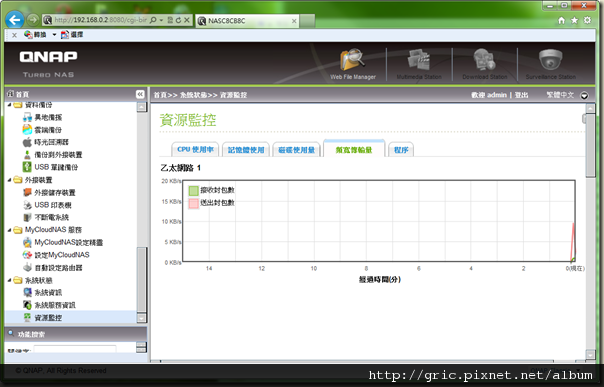Screen dimensions: 604x387
Task: Open the Time Machine apple icon item
Action: 45,142
